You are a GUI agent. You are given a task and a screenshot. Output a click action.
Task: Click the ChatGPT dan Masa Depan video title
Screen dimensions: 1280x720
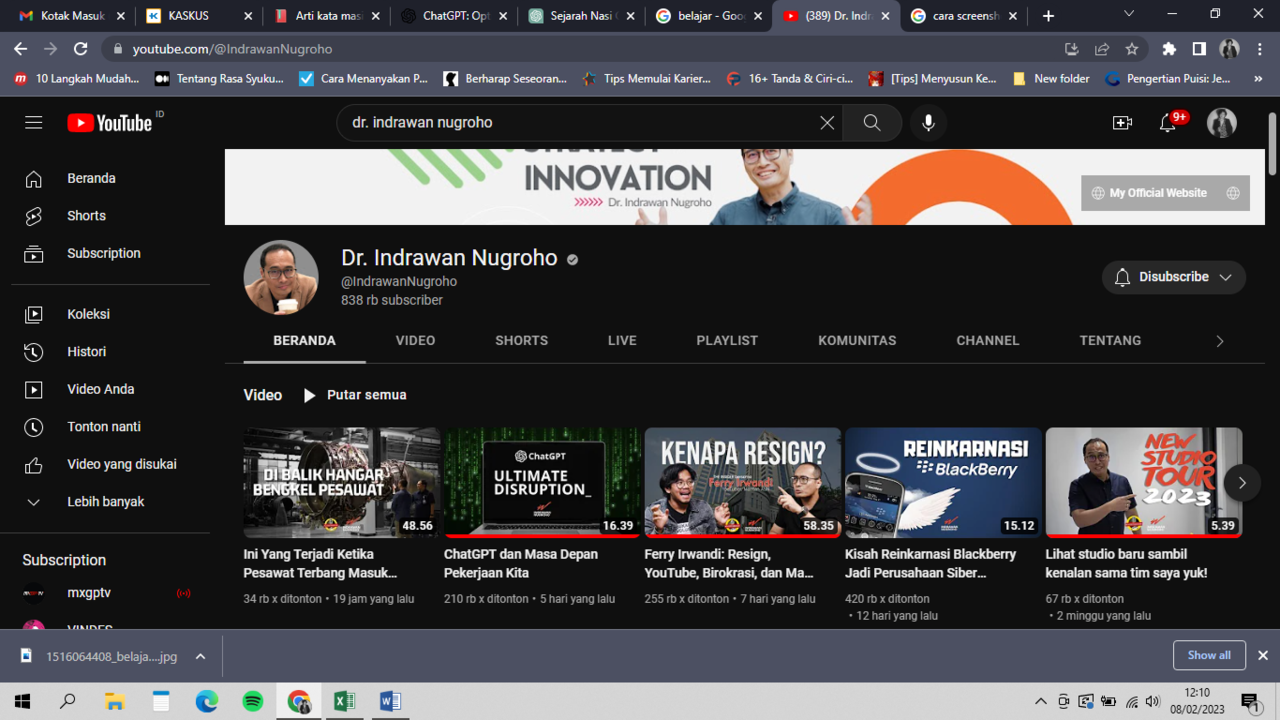(521, 563)
